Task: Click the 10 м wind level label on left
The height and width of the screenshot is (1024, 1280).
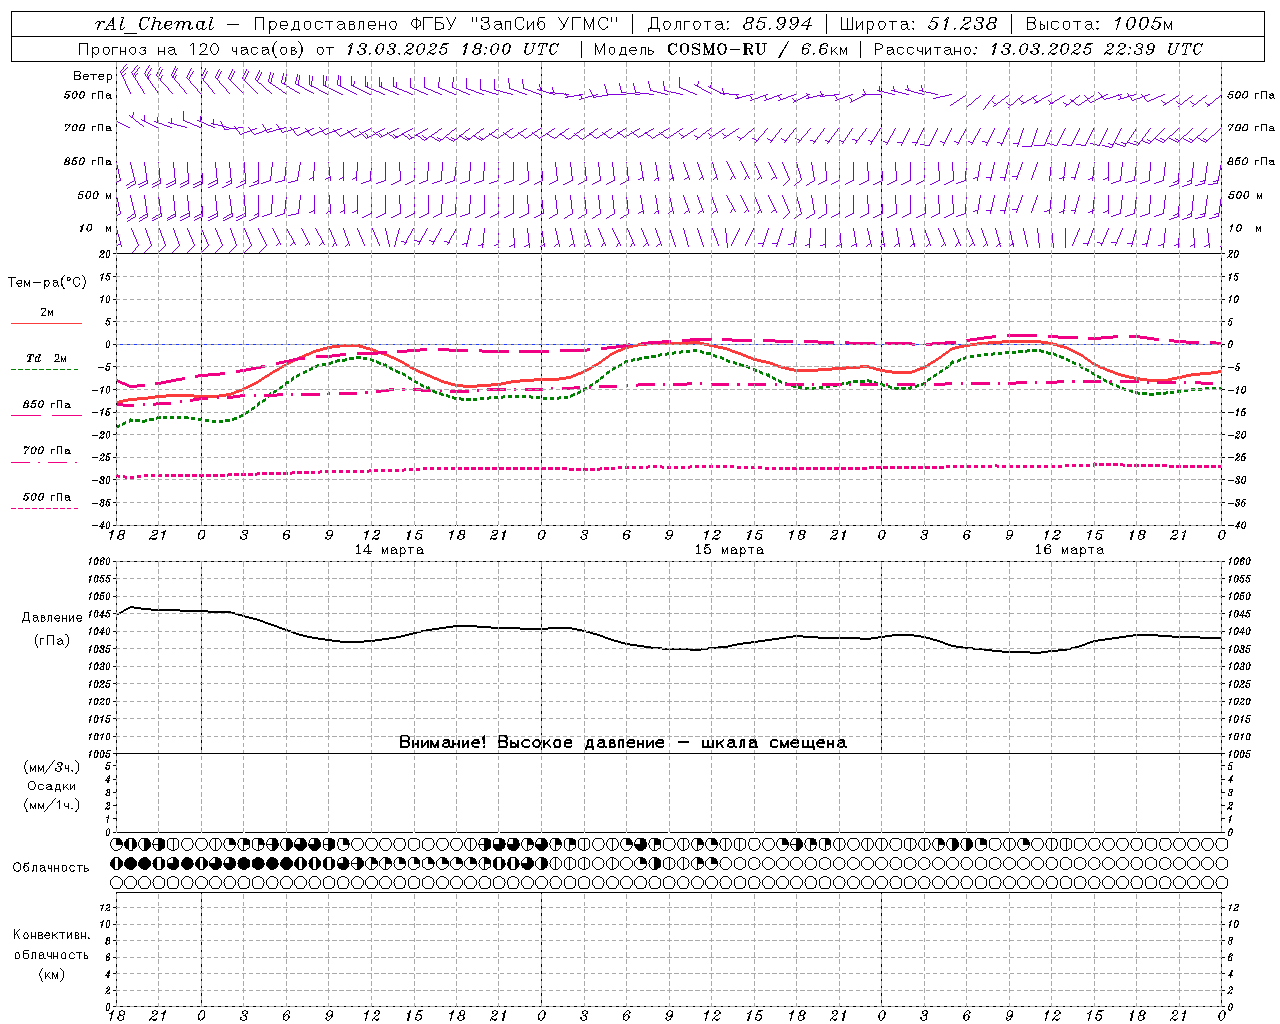Action: [x=96, y=228]
